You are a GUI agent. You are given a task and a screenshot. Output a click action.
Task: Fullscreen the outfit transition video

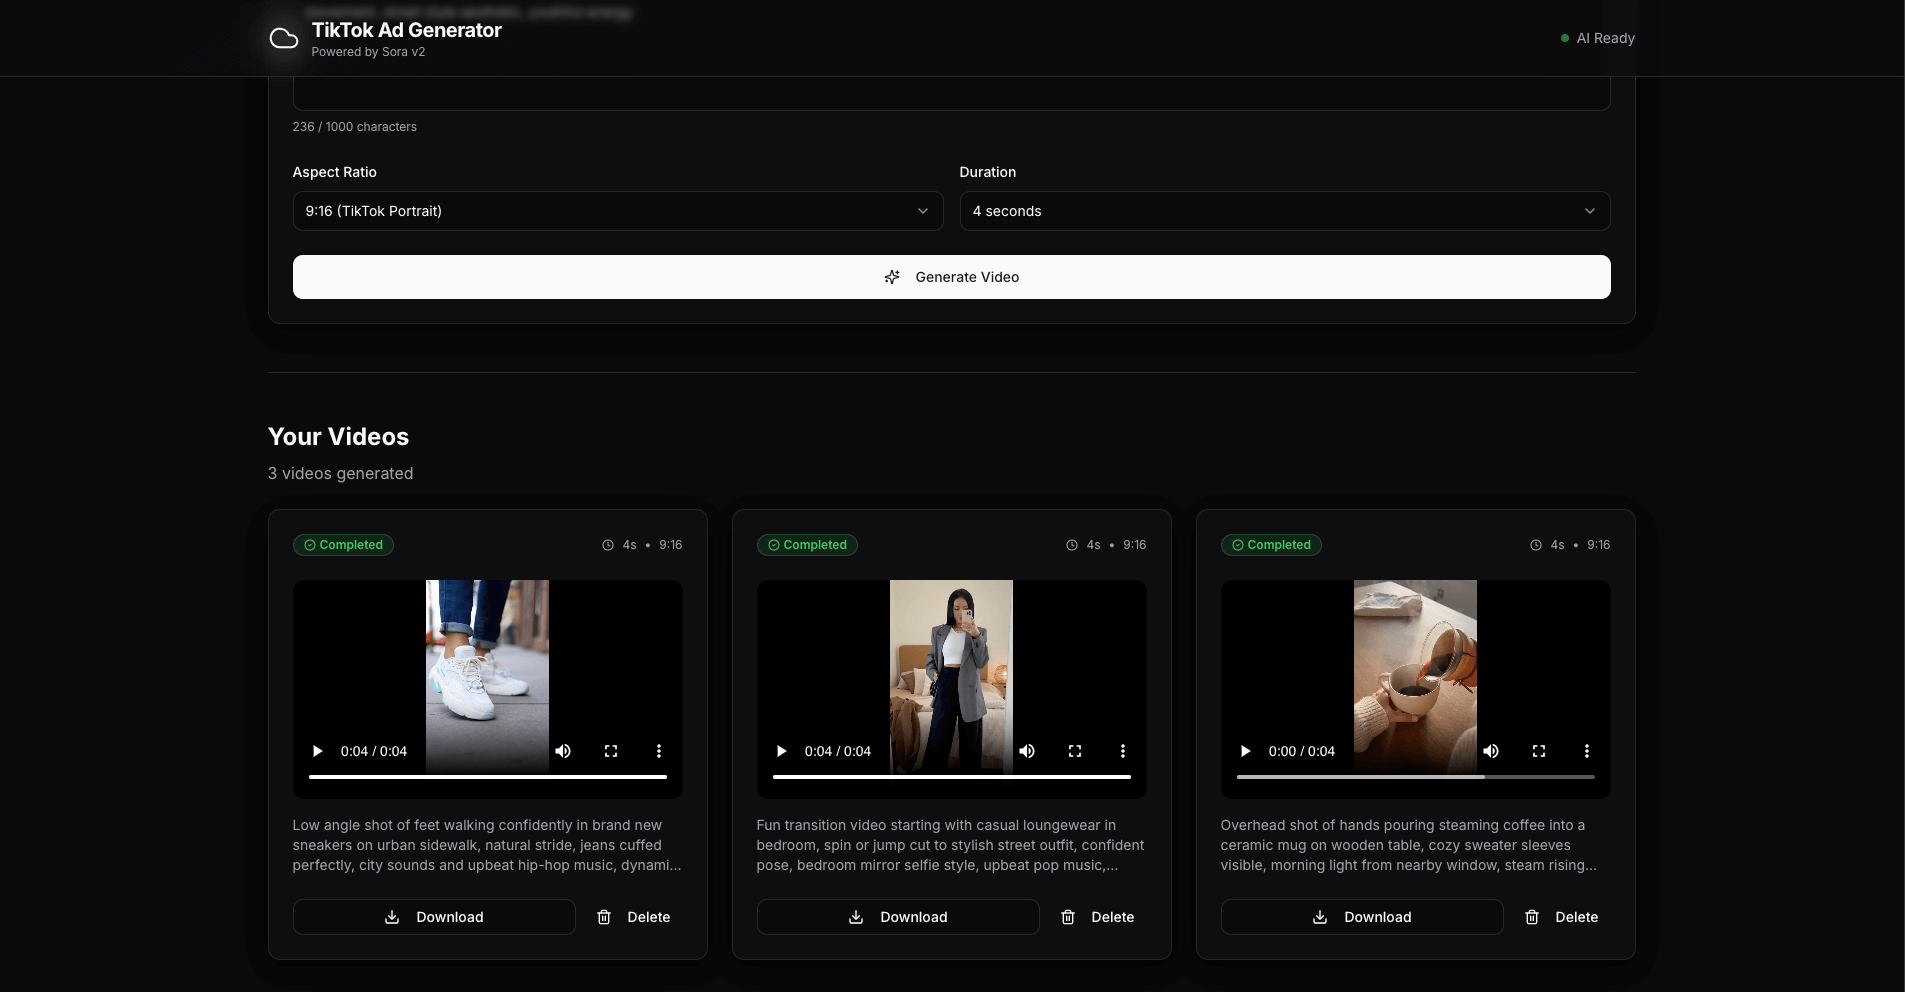1075,751
